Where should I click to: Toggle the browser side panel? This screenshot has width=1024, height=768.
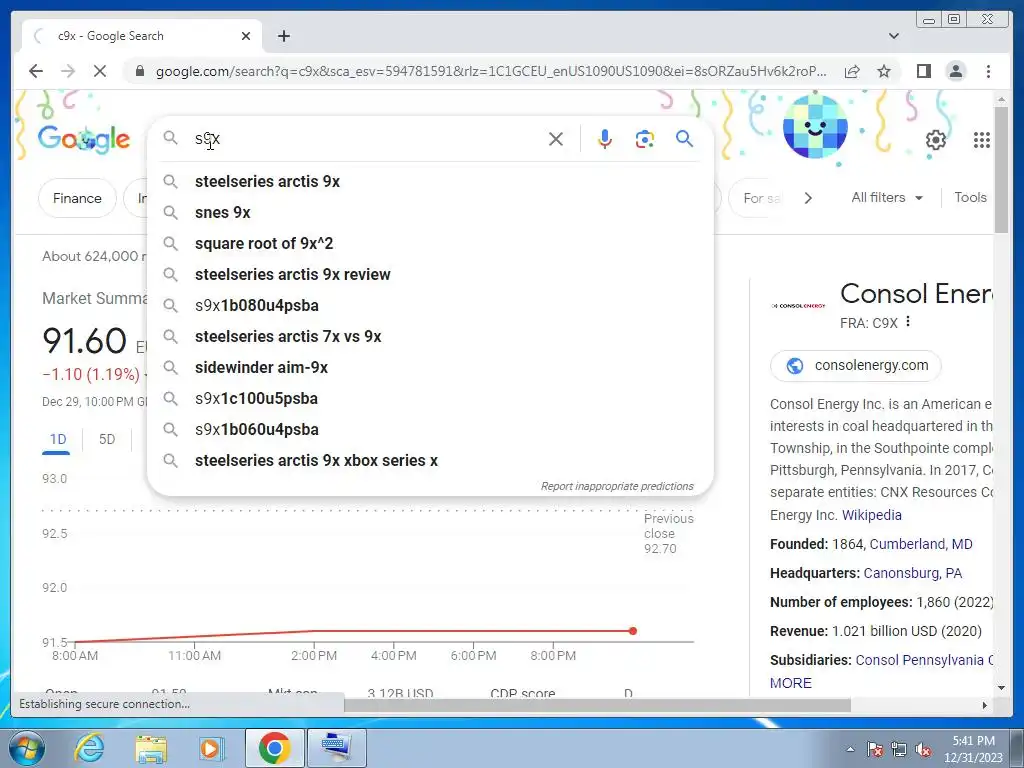click(923, 71)
